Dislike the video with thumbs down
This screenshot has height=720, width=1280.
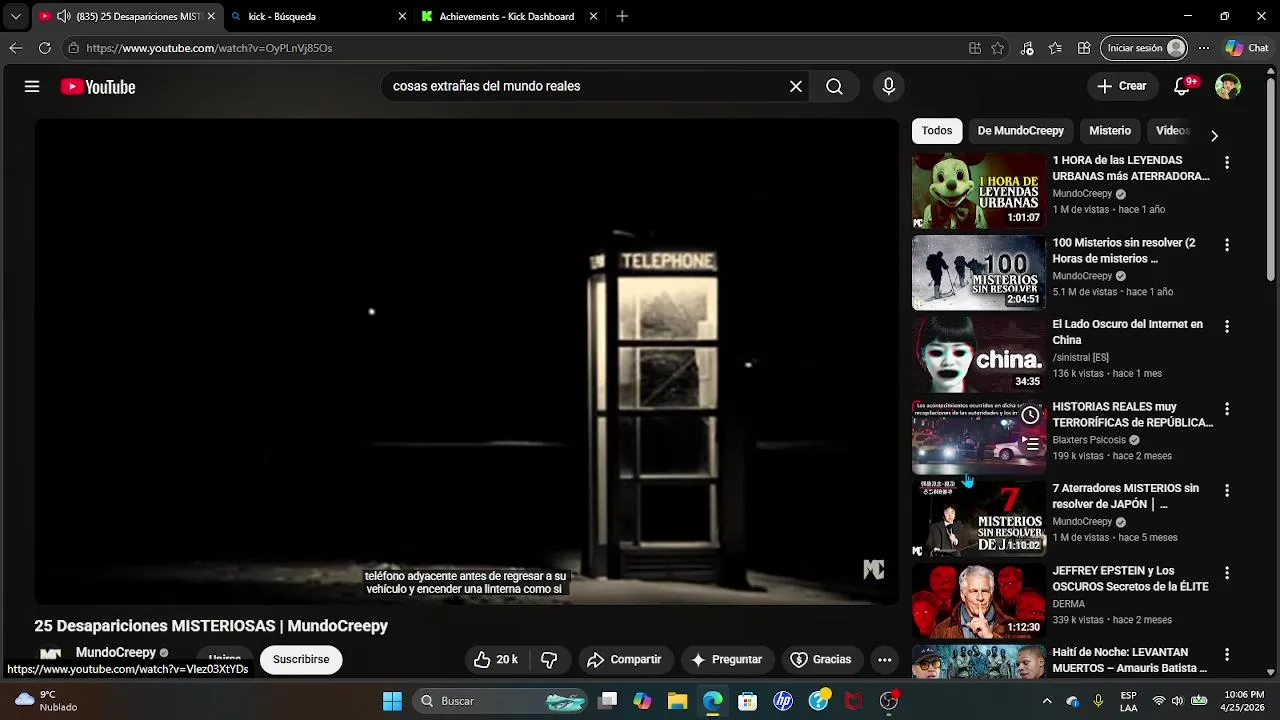point(549,659)
